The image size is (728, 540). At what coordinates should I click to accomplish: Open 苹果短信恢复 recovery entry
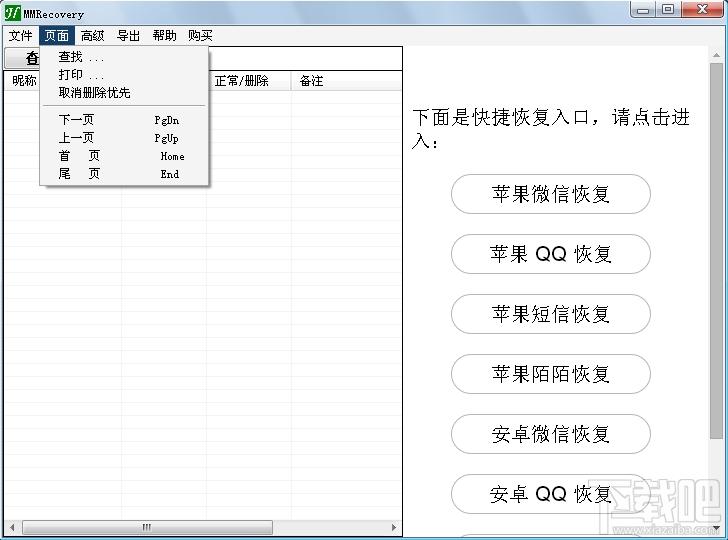pyautogui.click(x=551, y=314)
